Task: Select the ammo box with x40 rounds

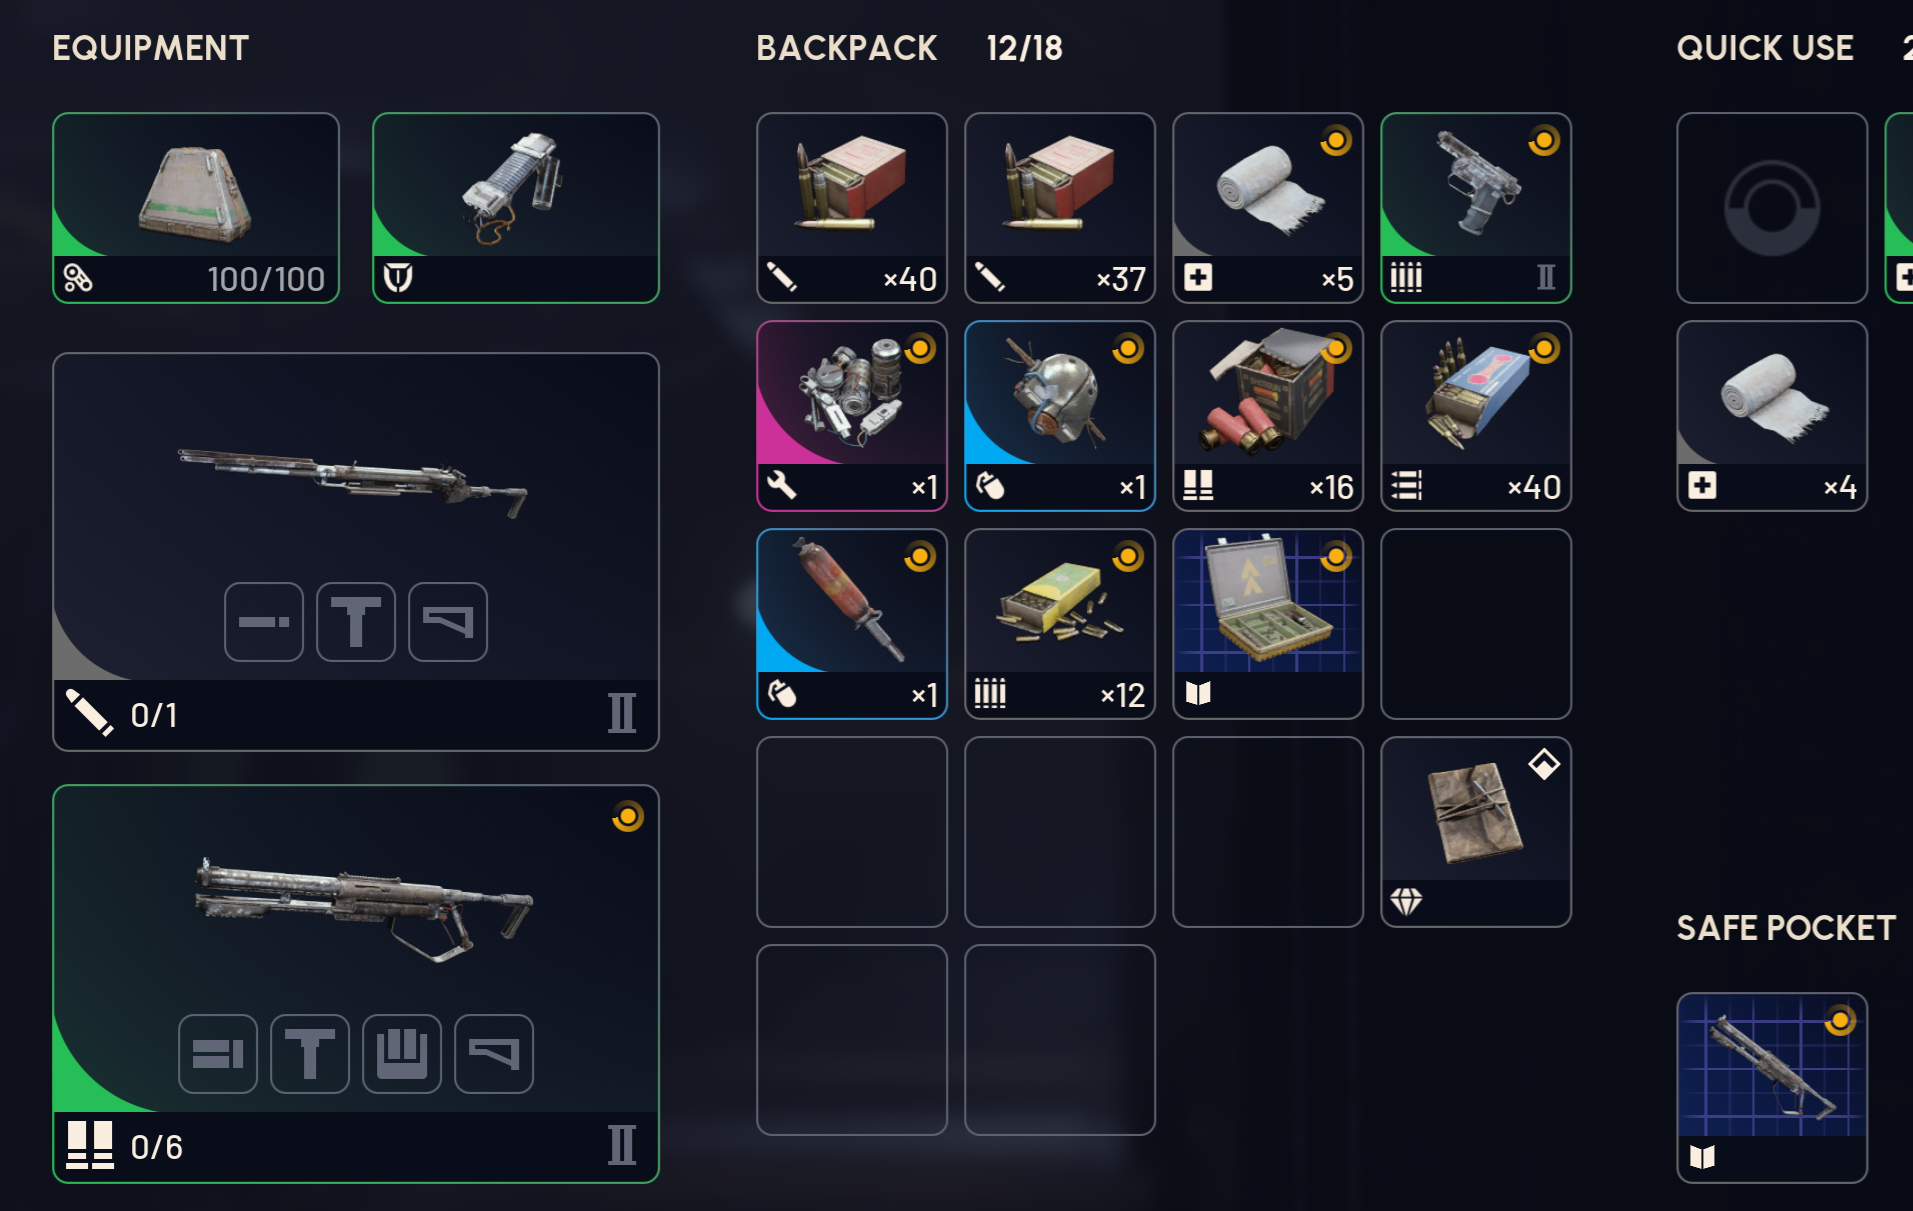Action: pos(852,208)
